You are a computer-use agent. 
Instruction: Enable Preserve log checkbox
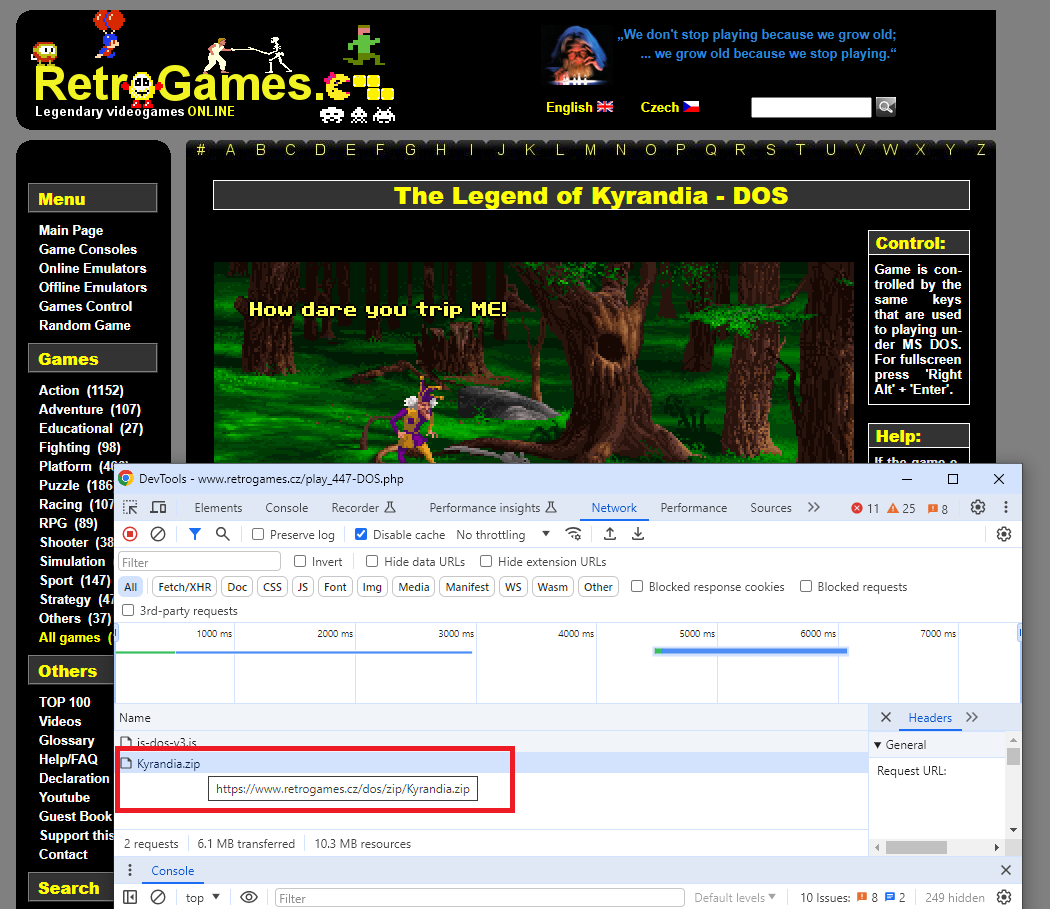point(258,534)
